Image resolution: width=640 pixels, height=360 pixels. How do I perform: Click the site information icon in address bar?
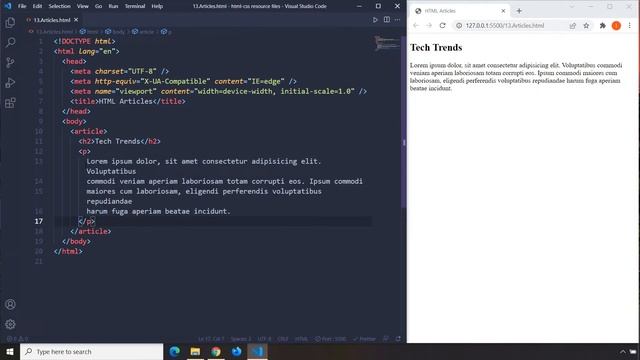tap(459, 25)
